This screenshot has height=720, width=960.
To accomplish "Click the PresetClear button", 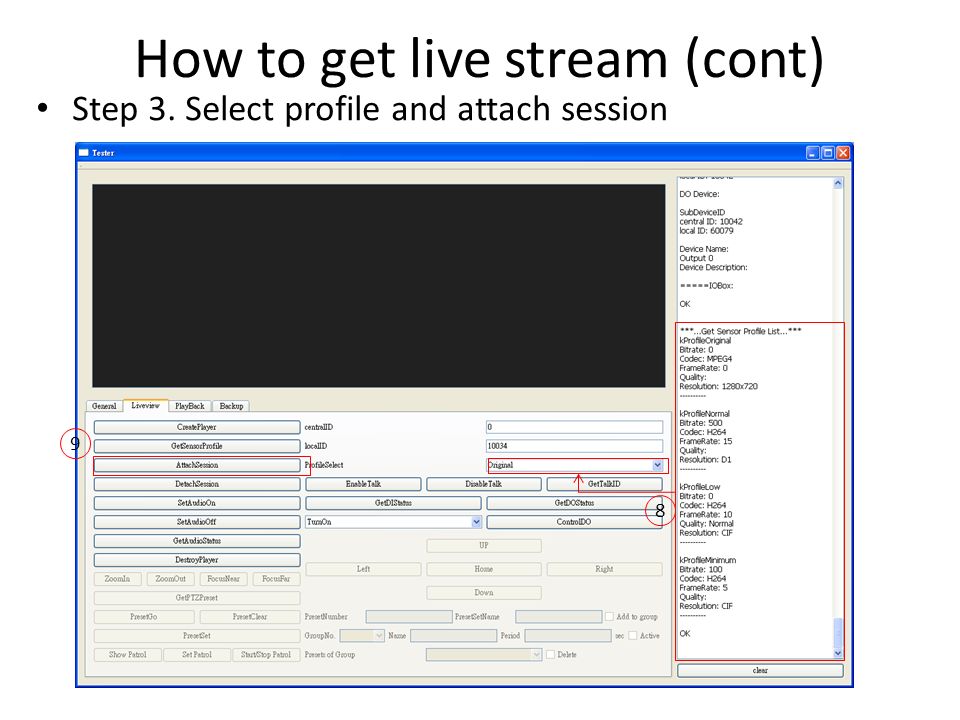I will [250, 617].
